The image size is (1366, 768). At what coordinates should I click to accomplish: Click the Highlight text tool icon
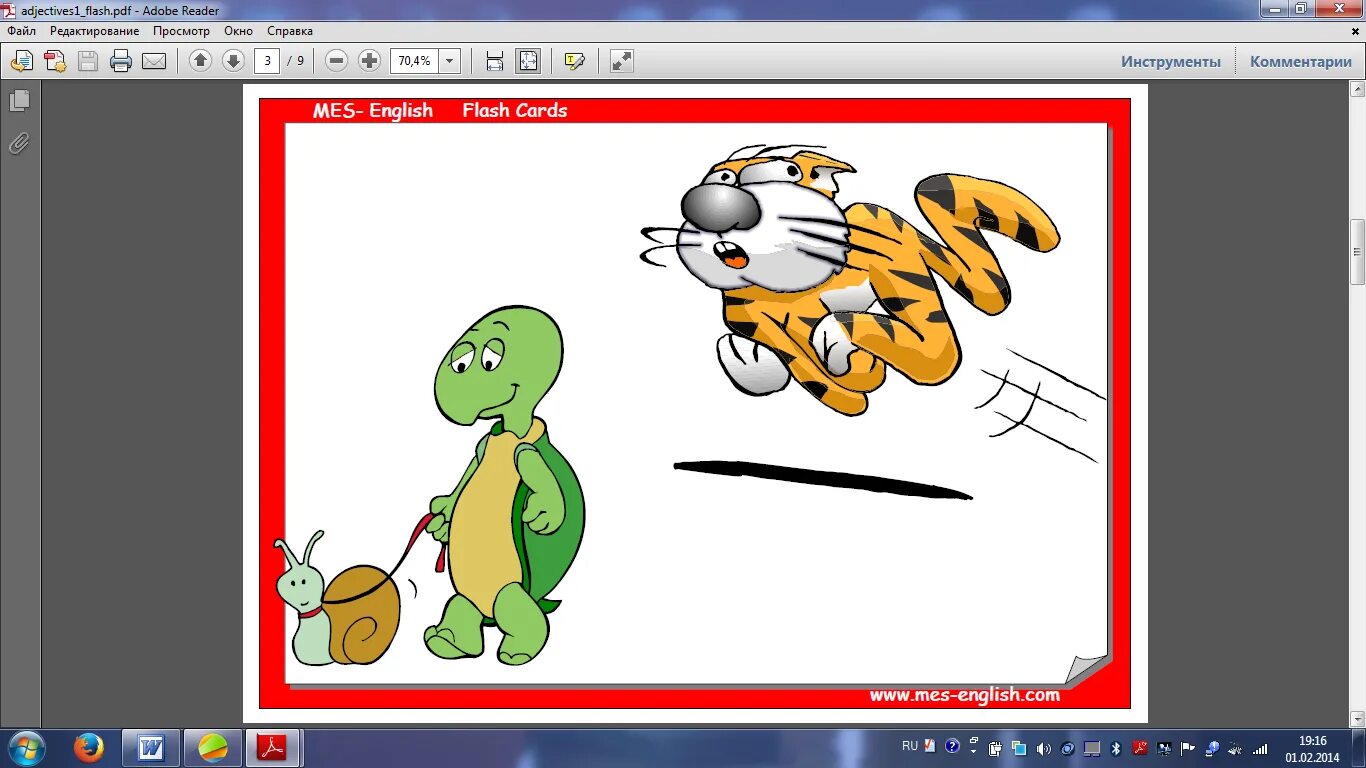574,61
